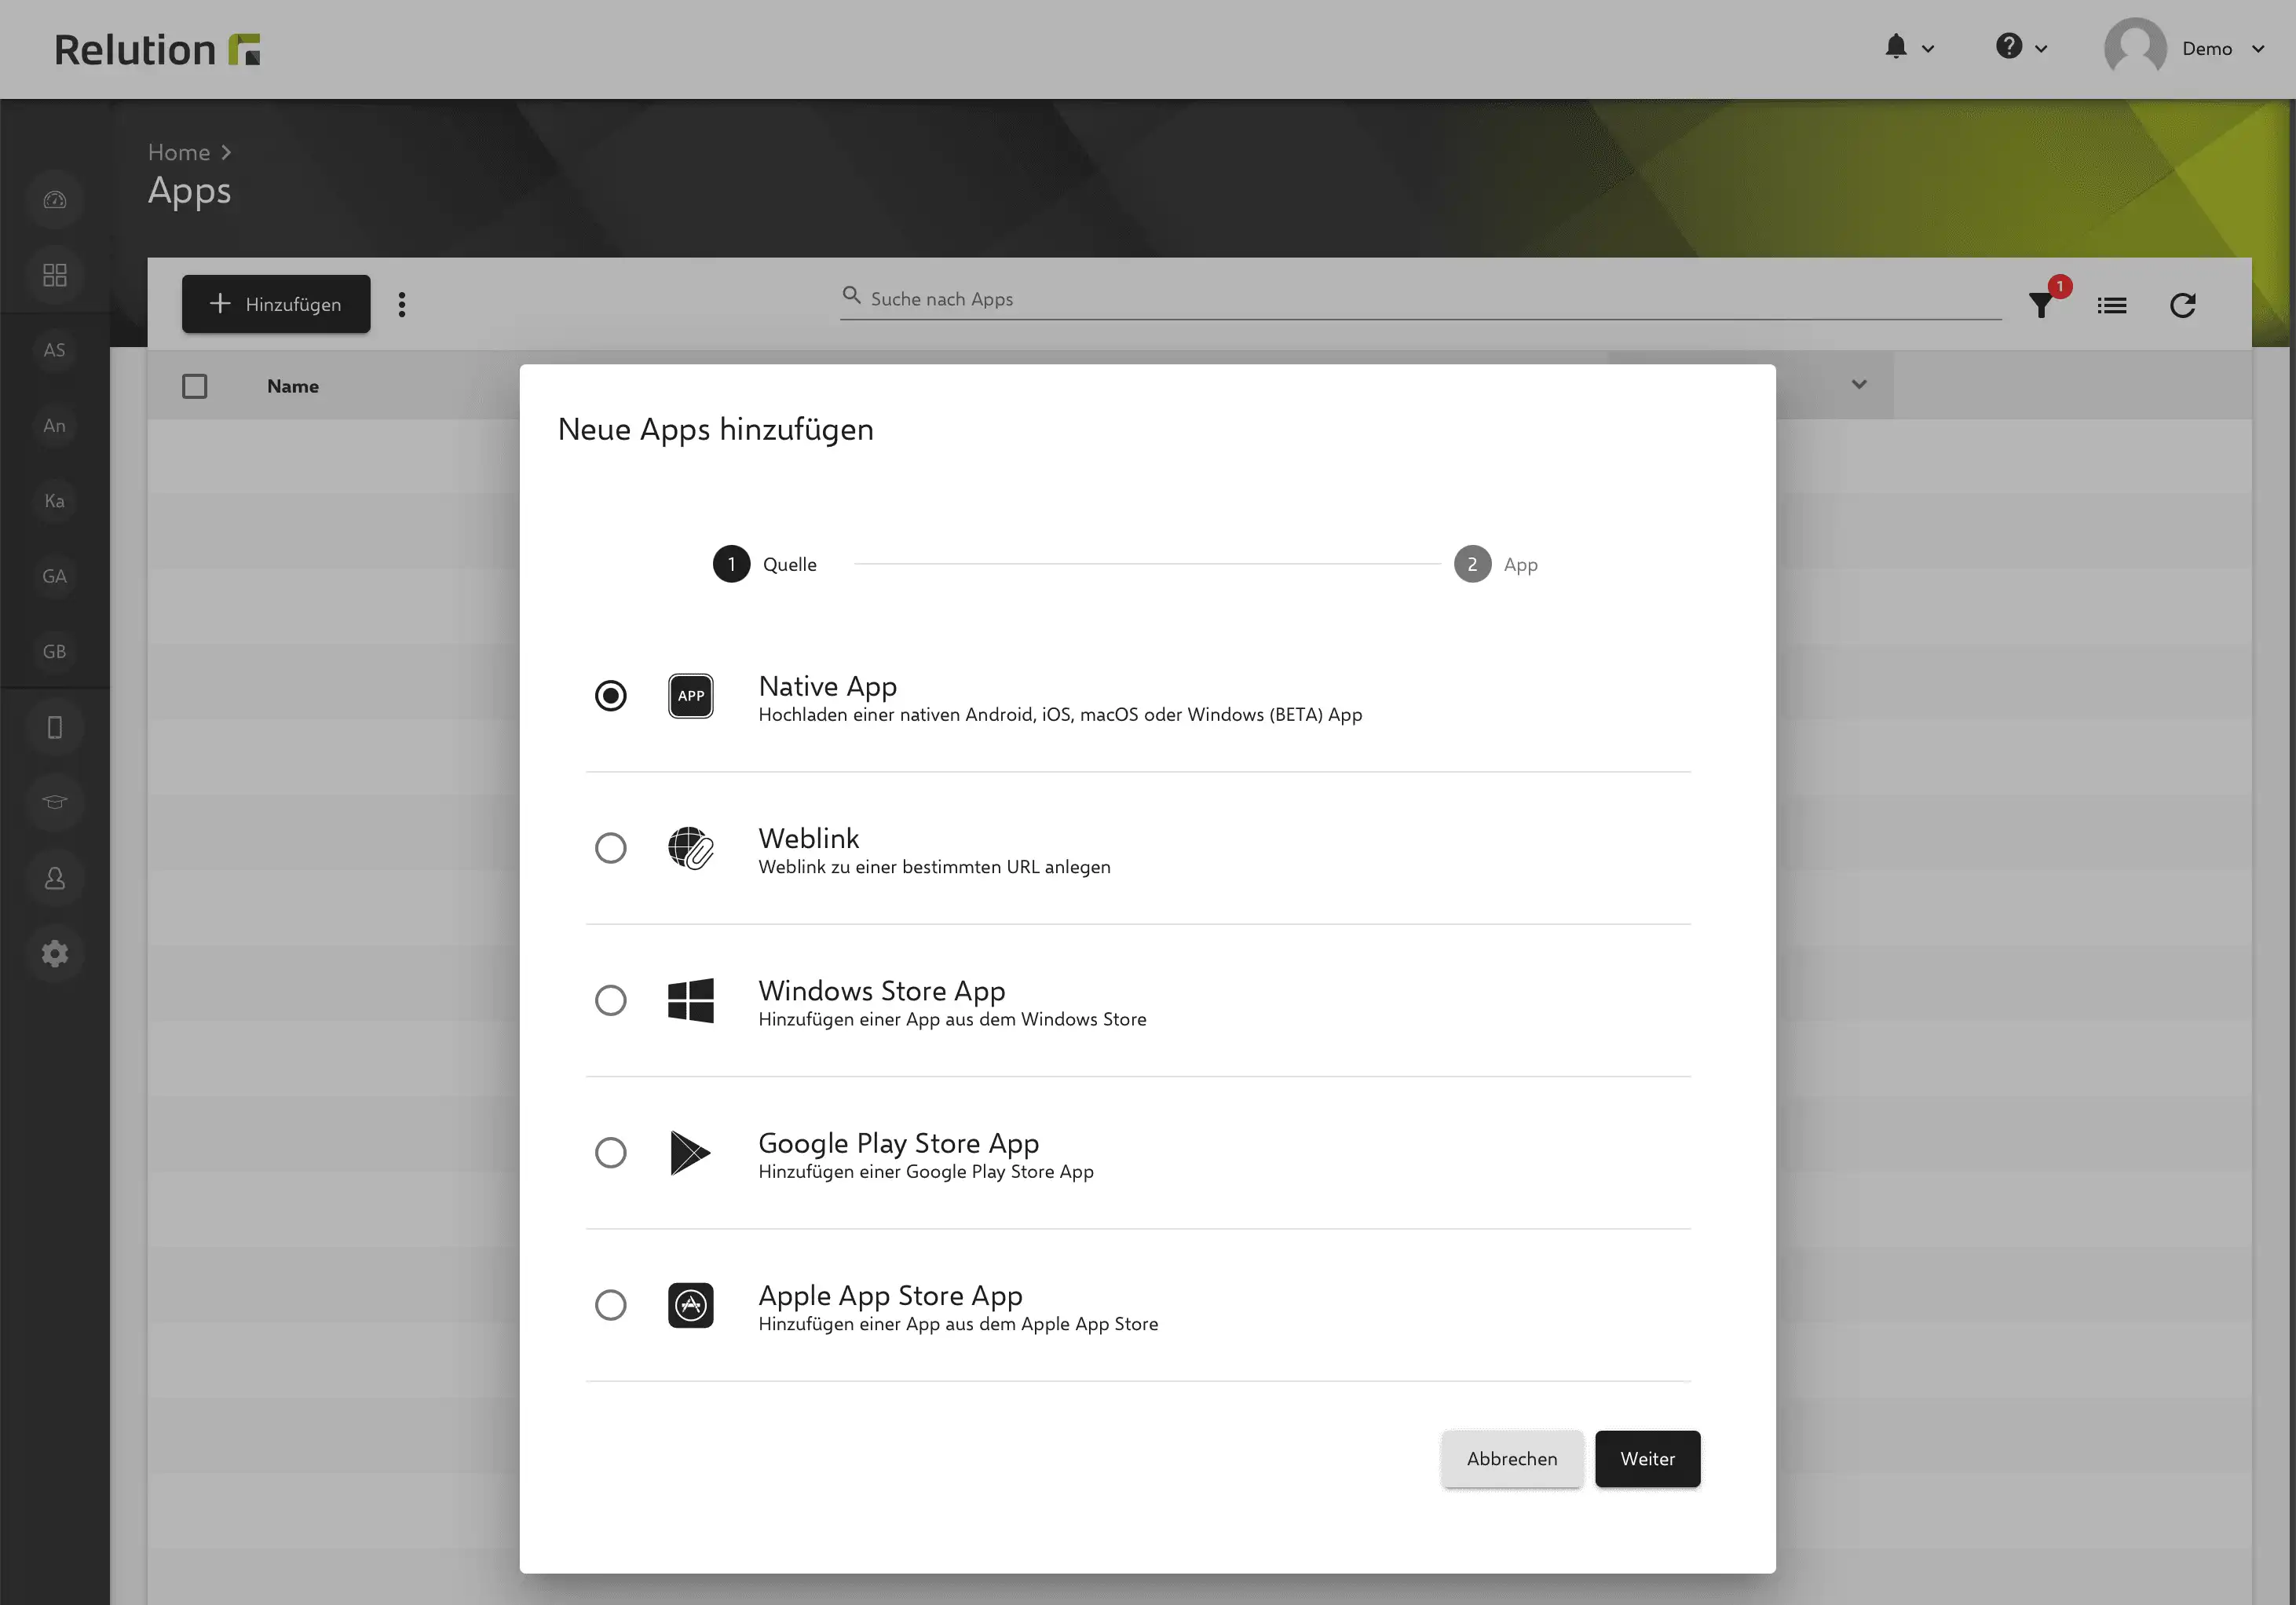Open the GB sidebar item
Image resolution: width=2296 pixels, height=1605 pixels.
pos(55,651)
